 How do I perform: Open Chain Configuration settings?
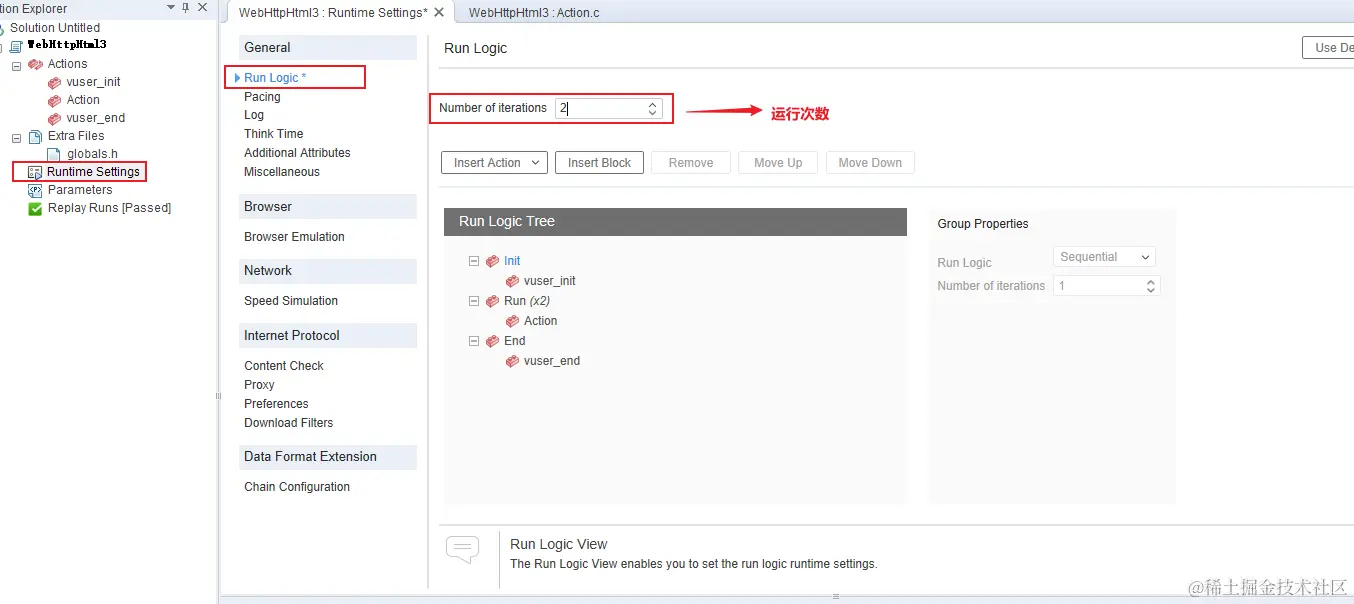(297, 487)
